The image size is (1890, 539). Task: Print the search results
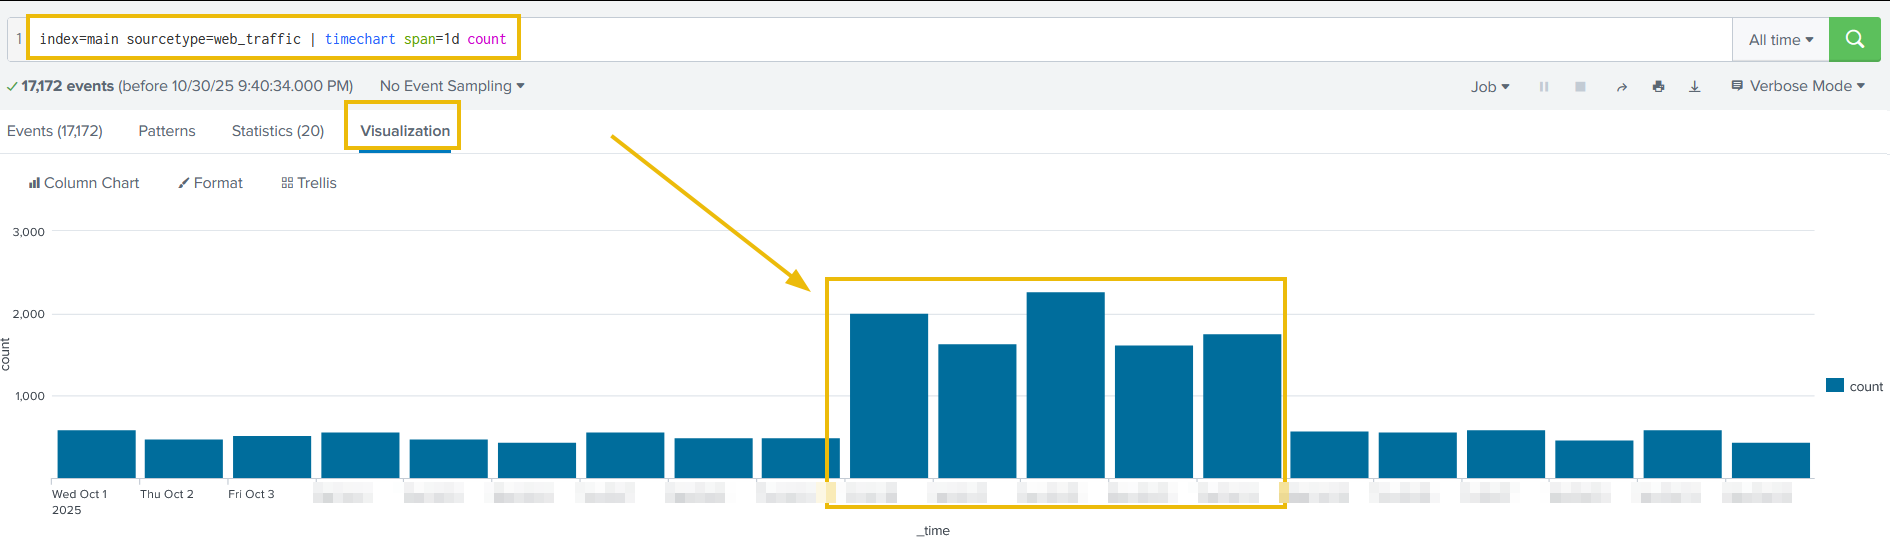tap(1658, 87)
